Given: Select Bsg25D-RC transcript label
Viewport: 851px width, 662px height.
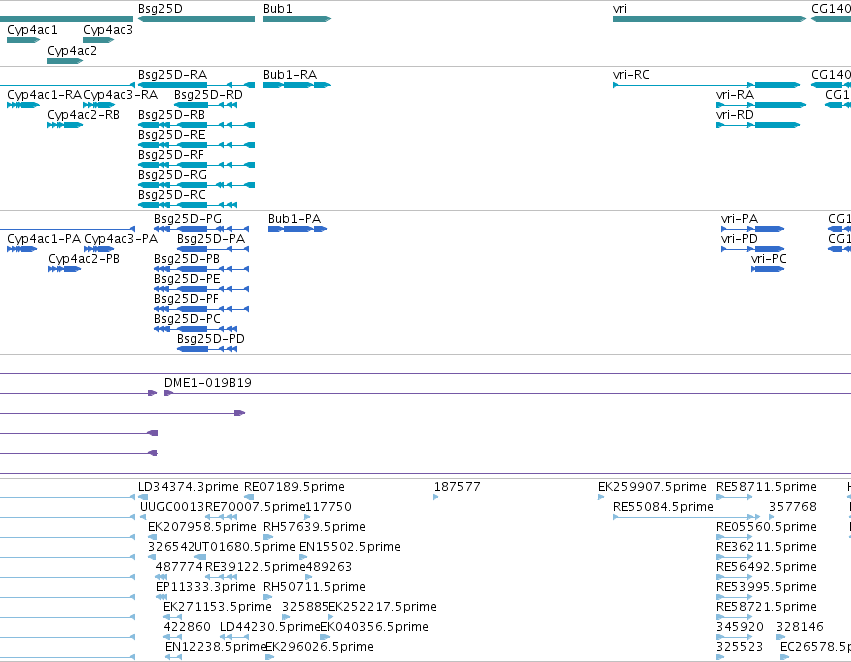Looking at the screenshot, I should pos(172,195).
